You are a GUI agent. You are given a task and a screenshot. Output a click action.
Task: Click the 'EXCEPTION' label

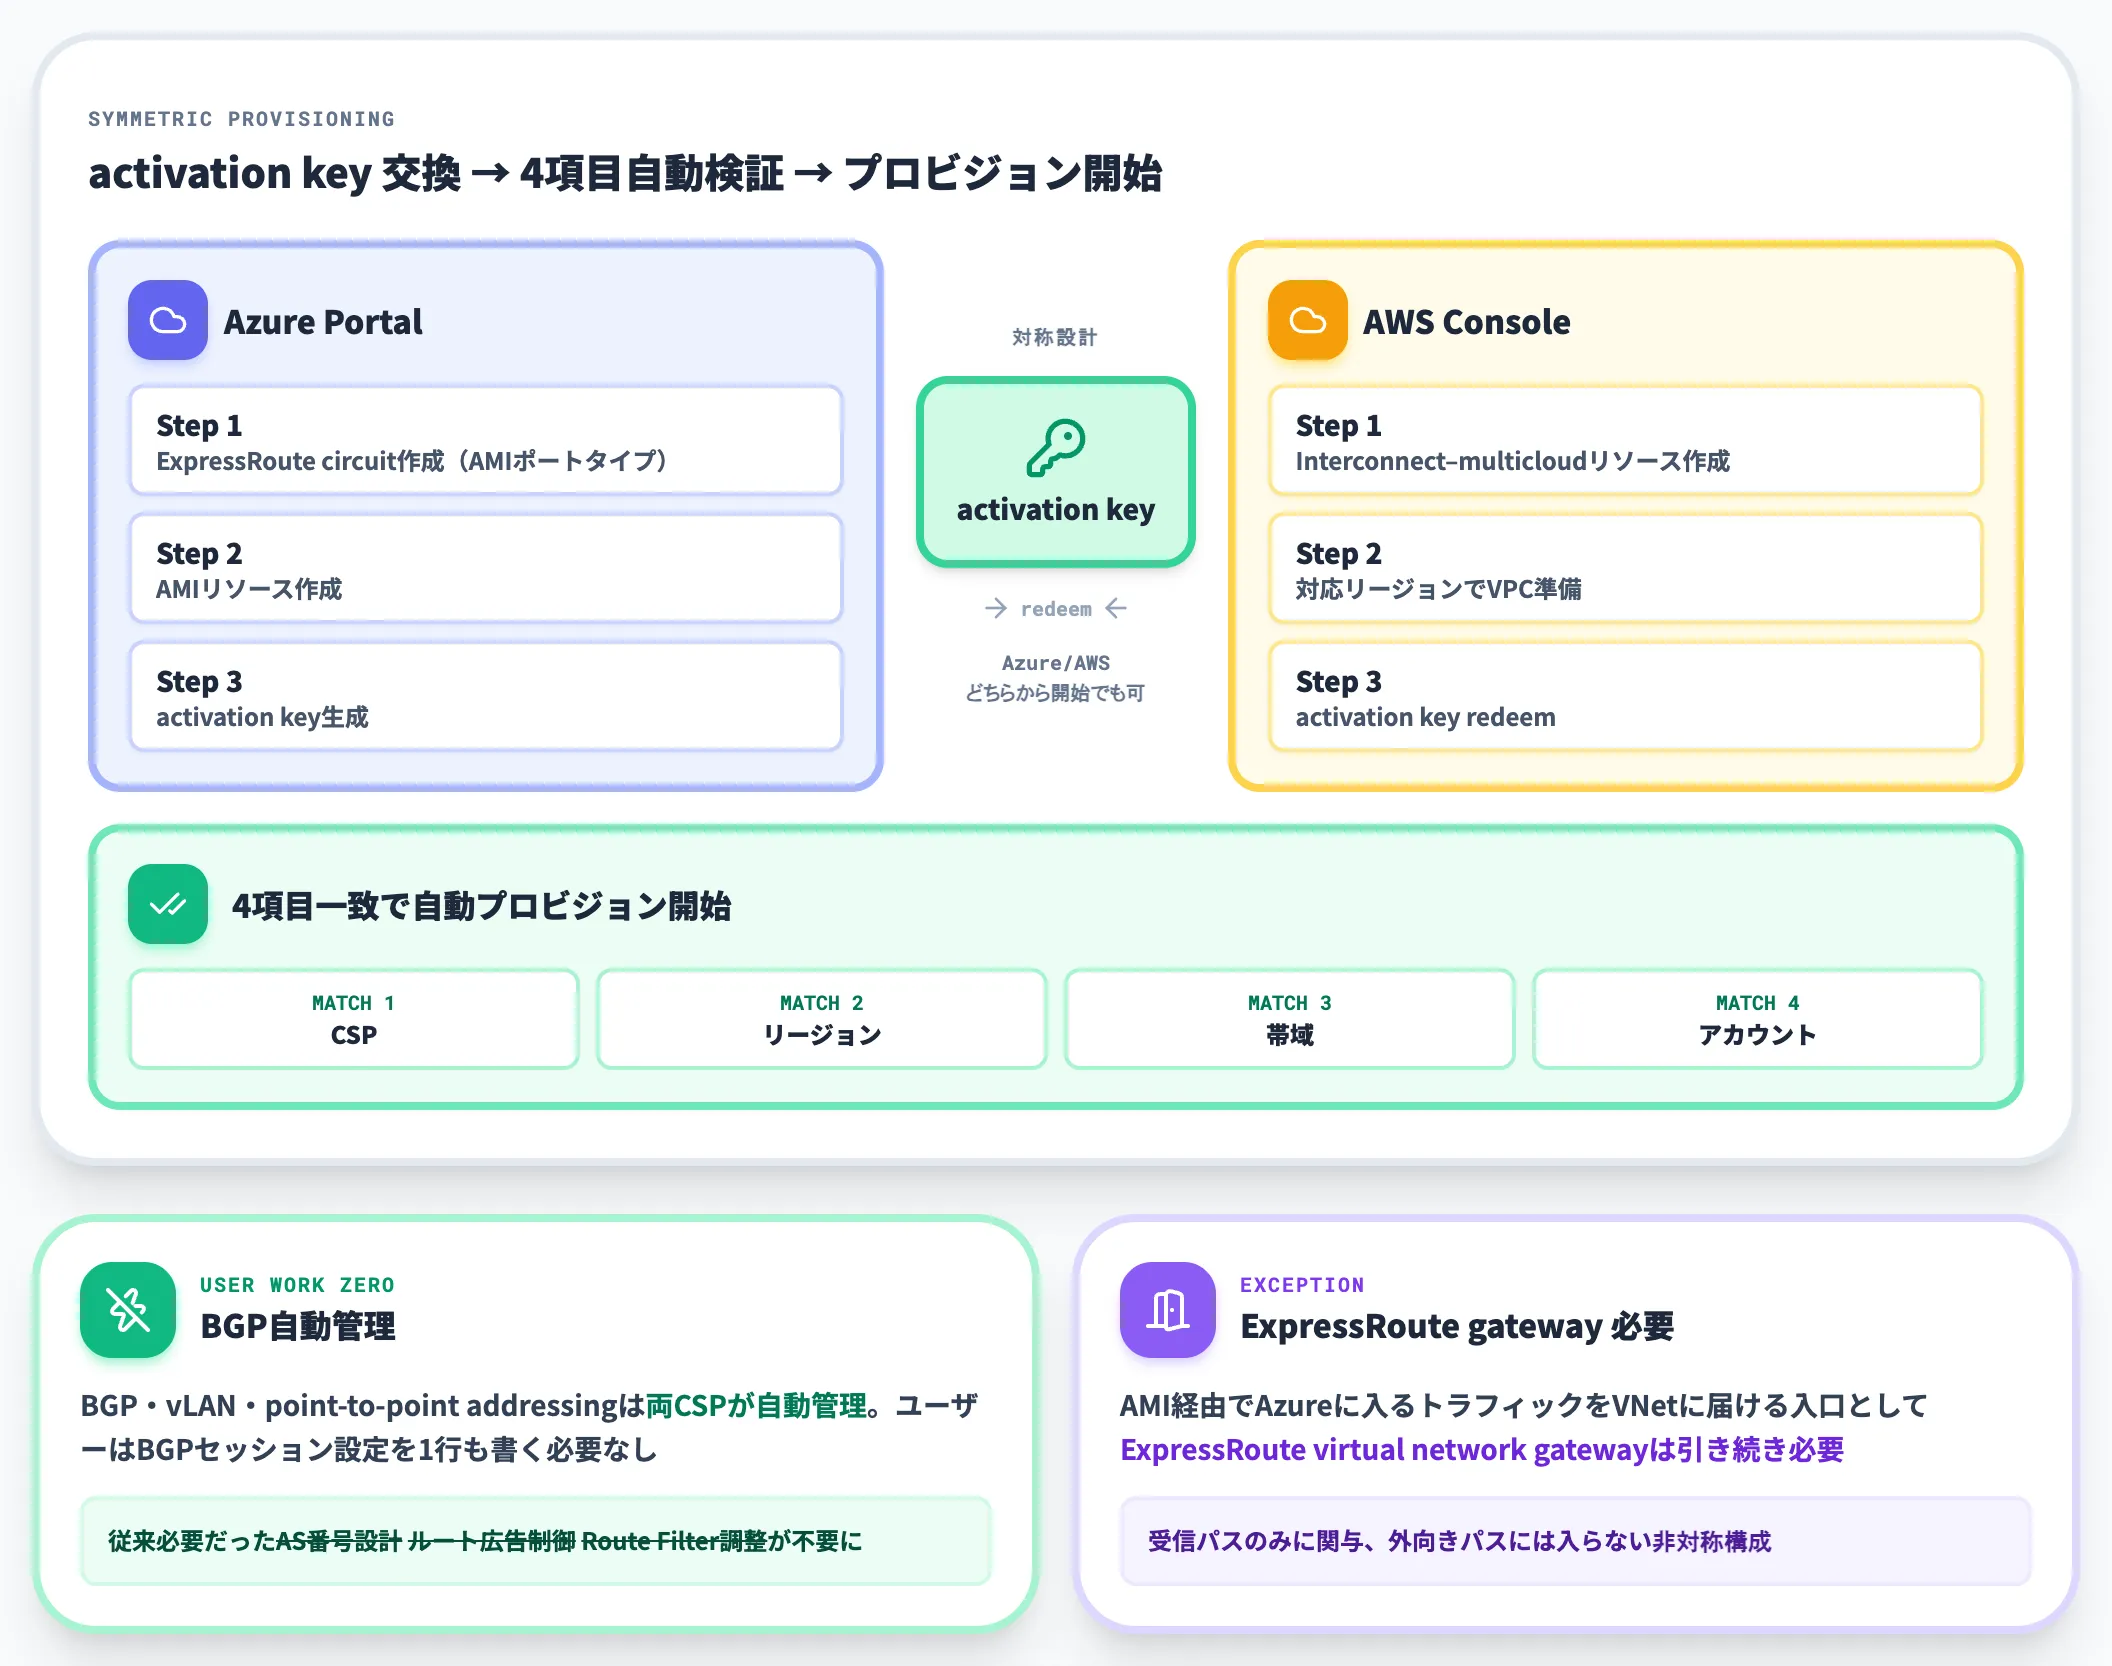pyautogui.click(x=1302, y=1285)
